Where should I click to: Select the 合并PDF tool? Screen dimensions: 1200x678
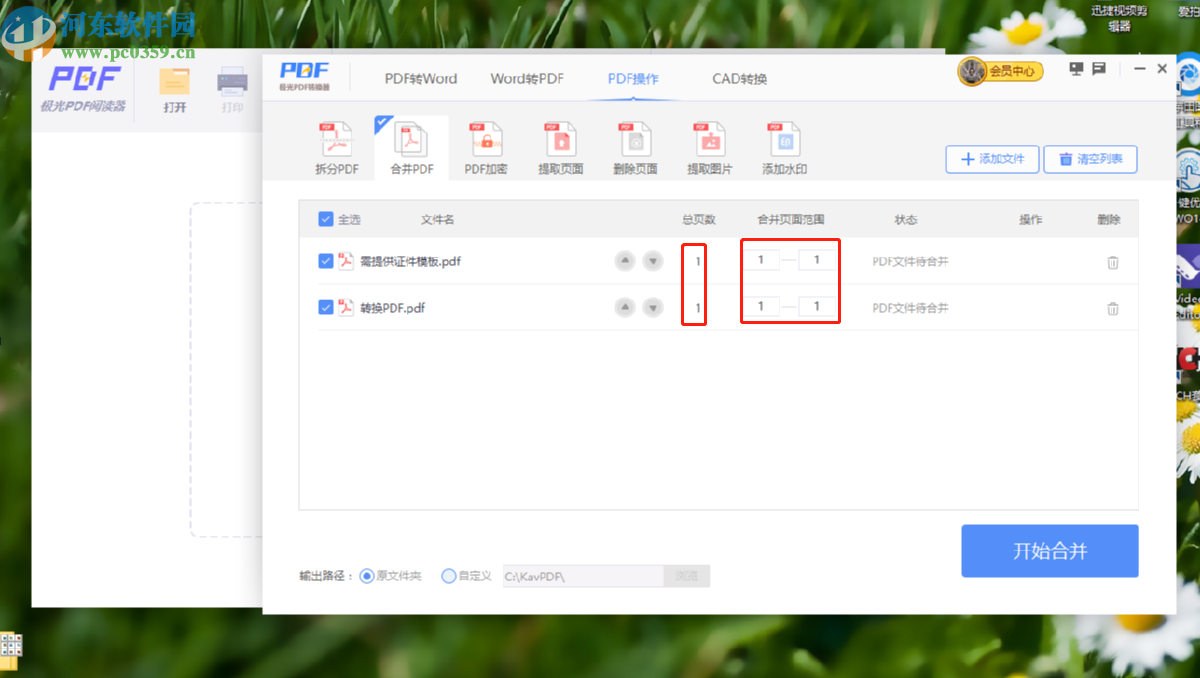tap(410, 146)
